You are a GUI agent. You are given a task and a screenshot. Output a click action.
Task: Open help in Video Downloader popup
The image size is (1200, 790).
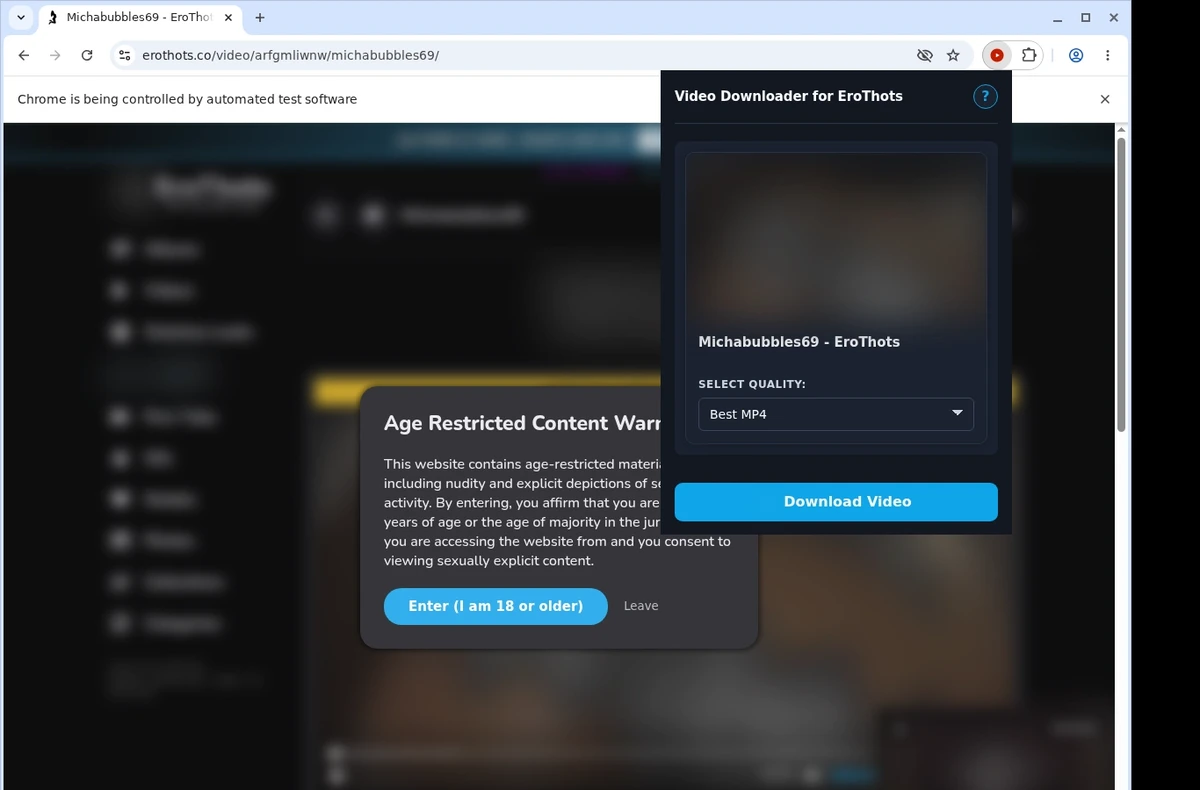pyautogui.click(x=985, y=96)
